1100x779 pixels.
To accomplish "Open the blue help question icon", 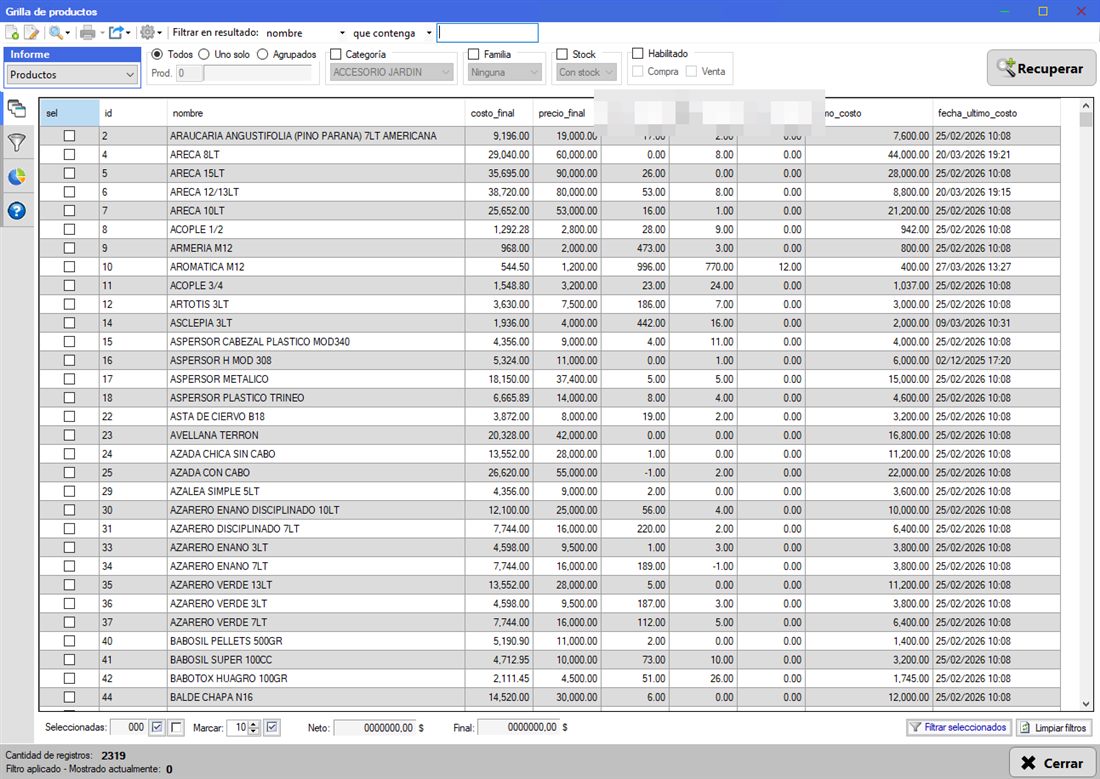I will click(17, 211).
